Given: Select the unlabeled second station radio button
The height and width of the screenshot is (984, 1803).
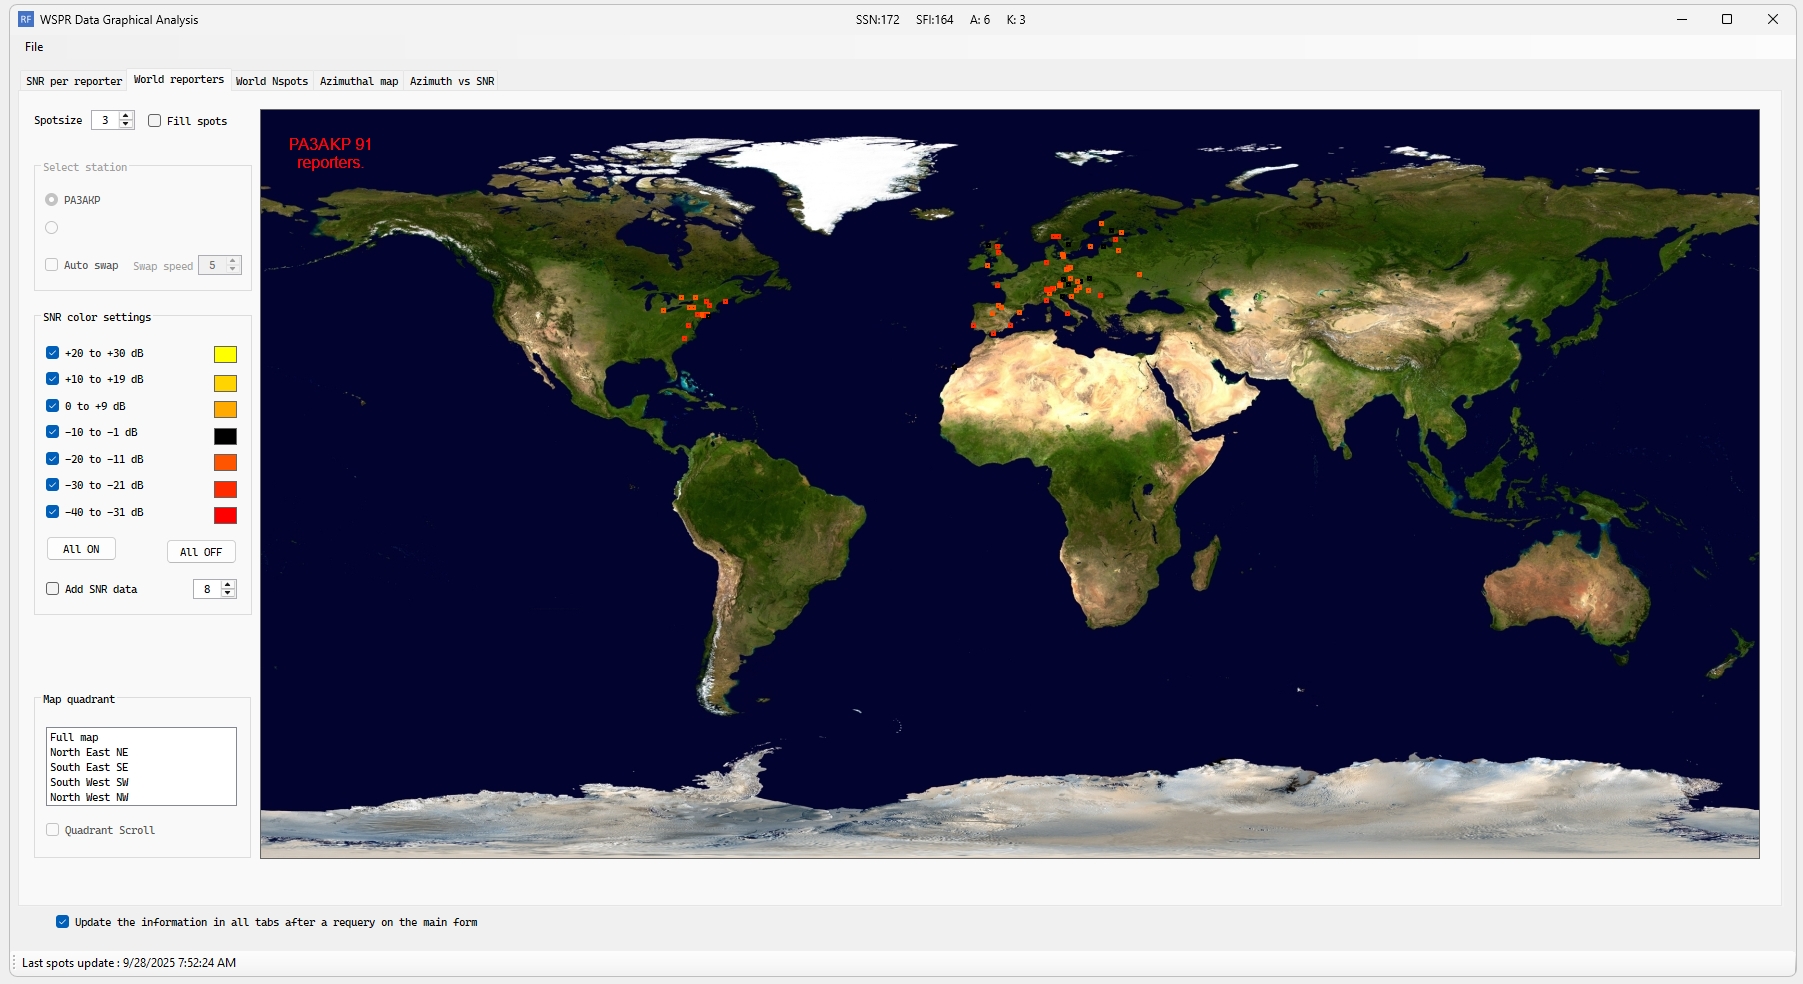Looking at the screenshot, I should pos(52,228).
